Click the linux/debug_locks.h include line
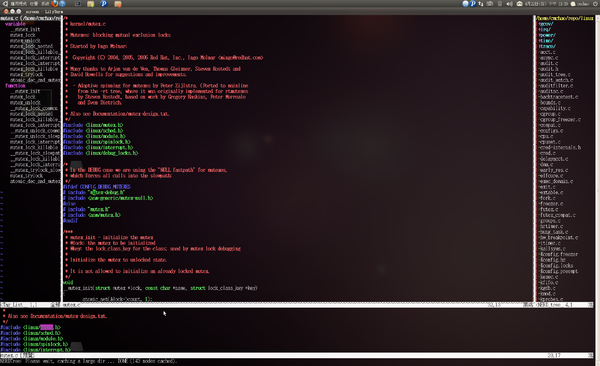This screenshot has height=366, width=600. coord(101,153)
